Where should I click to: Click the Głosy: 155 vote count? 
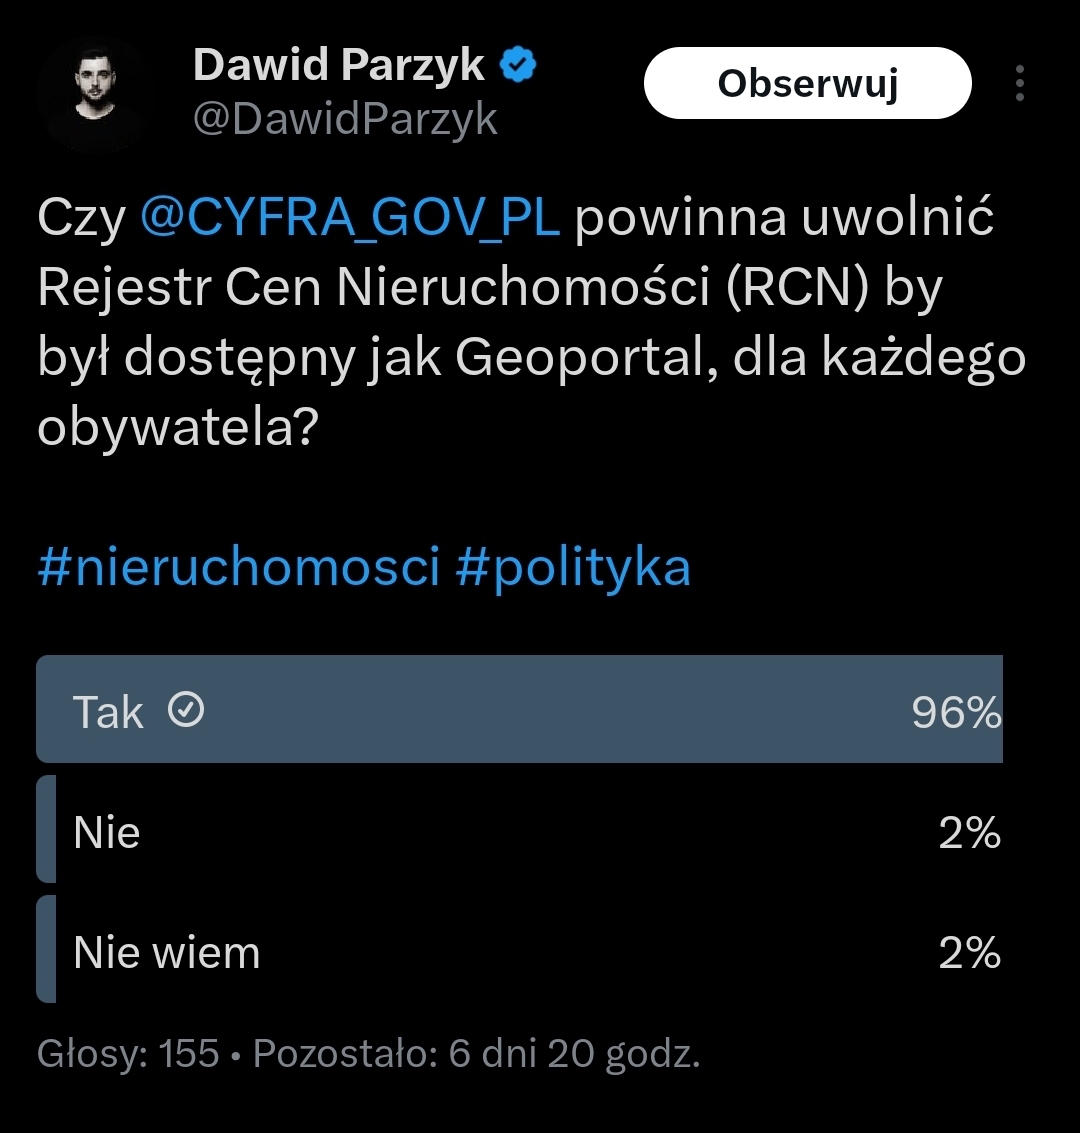click(x=128, y=1053)
